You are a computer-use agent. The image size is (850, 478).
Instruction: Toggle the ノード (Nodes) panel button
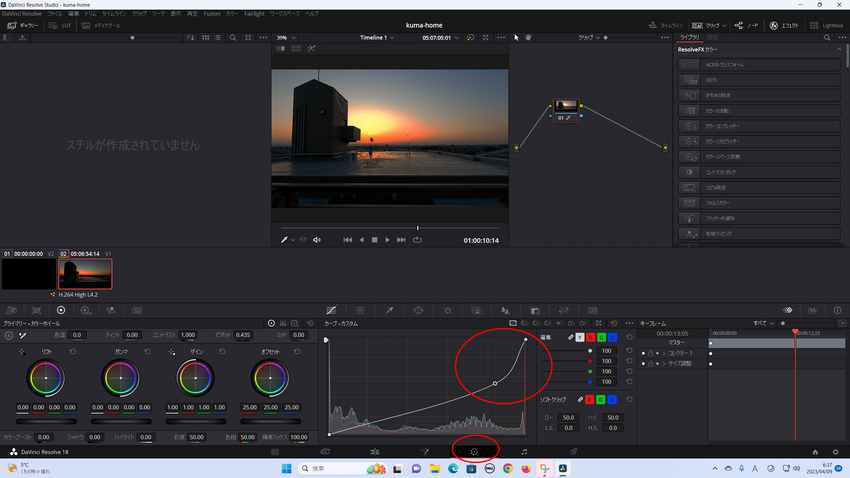tap(746, 25)
